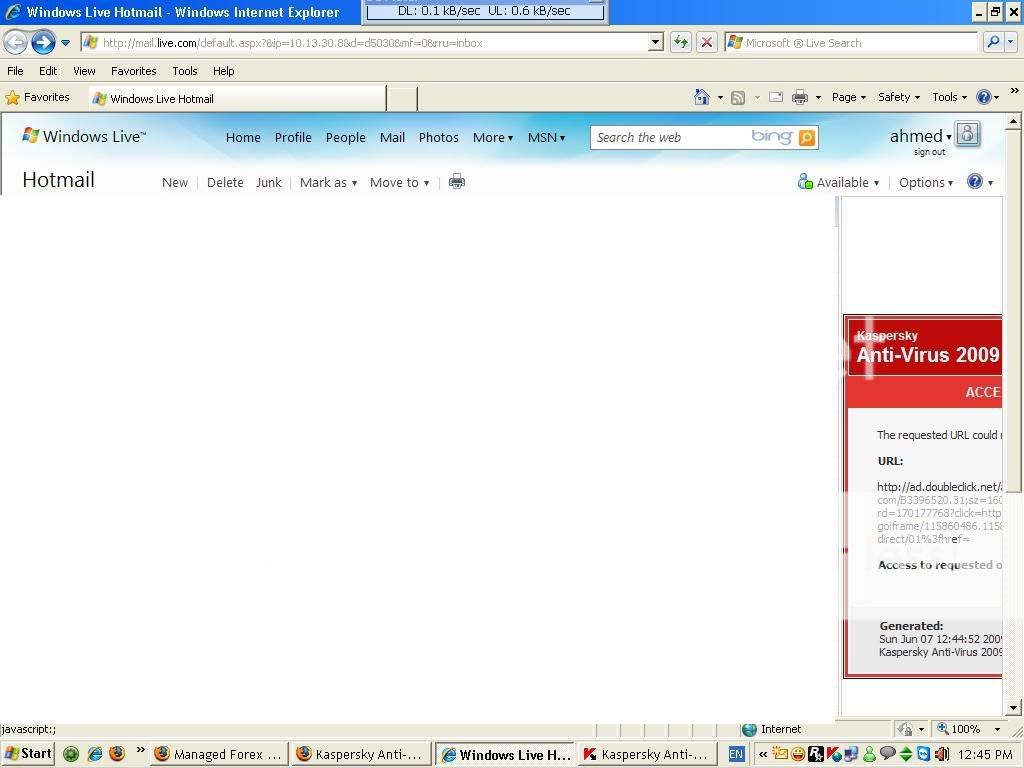Click the browser Forward arrow button
This screenshot has height=768, width=1024.
pyautogui.click(x=43, y=43)
